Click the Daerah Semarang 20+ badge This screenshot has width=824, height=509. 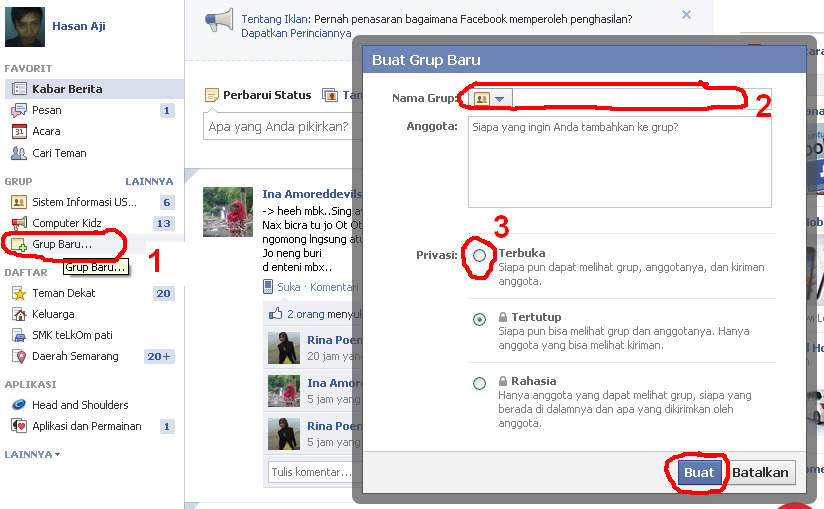(x=159, y=356)
